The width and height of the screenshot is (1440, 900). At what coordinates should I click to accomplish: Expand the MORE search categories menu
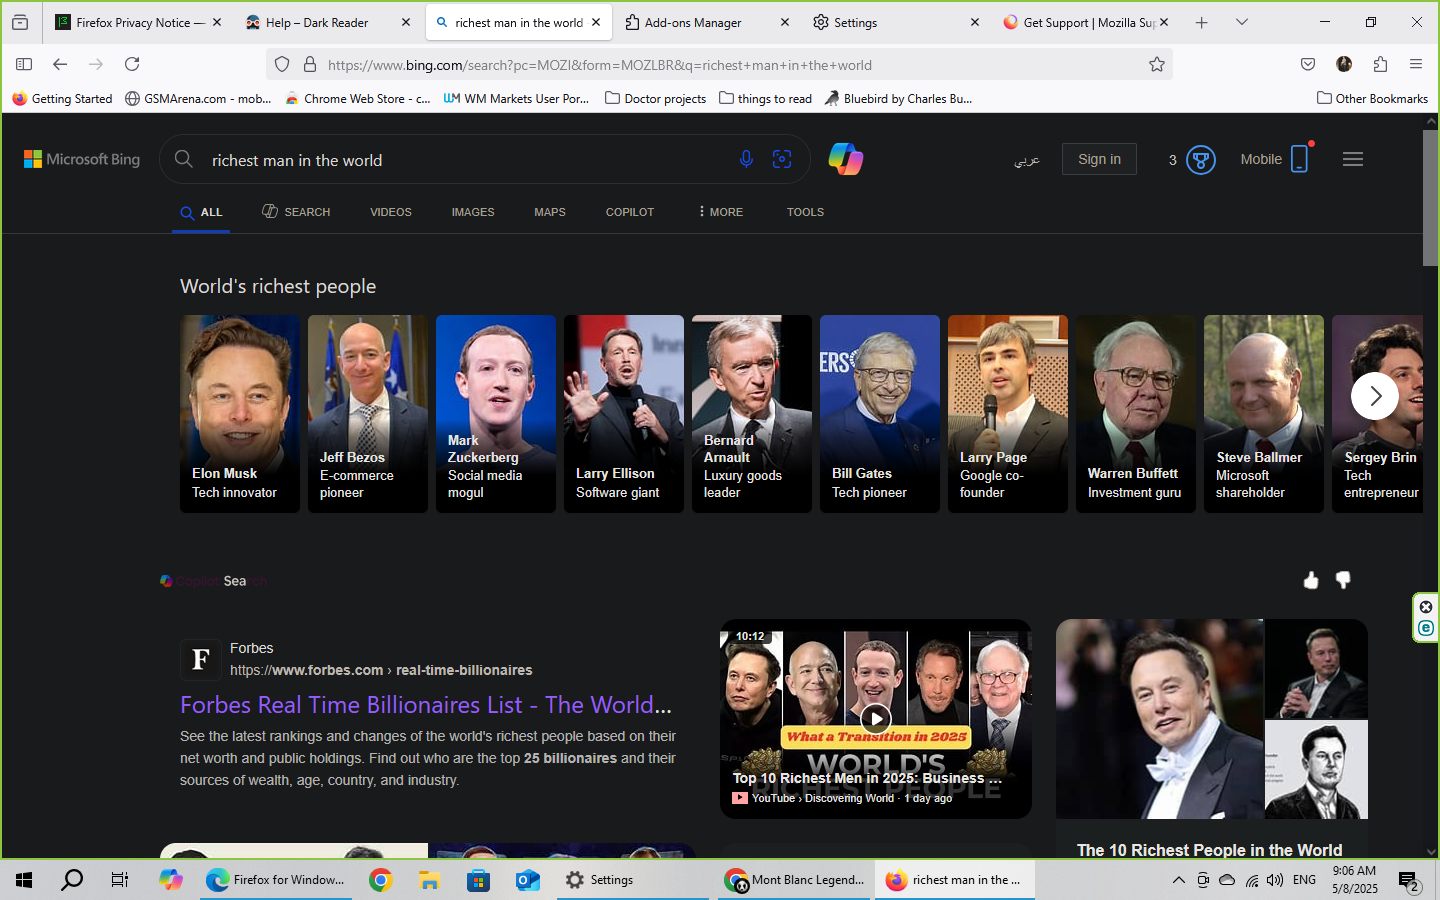[x=721, y=212]
